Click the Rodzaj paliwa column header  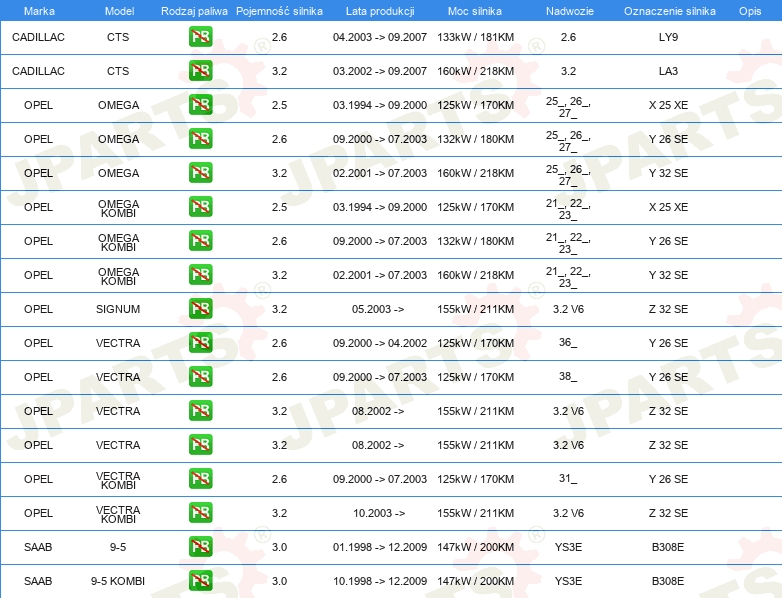pos(194,11)
